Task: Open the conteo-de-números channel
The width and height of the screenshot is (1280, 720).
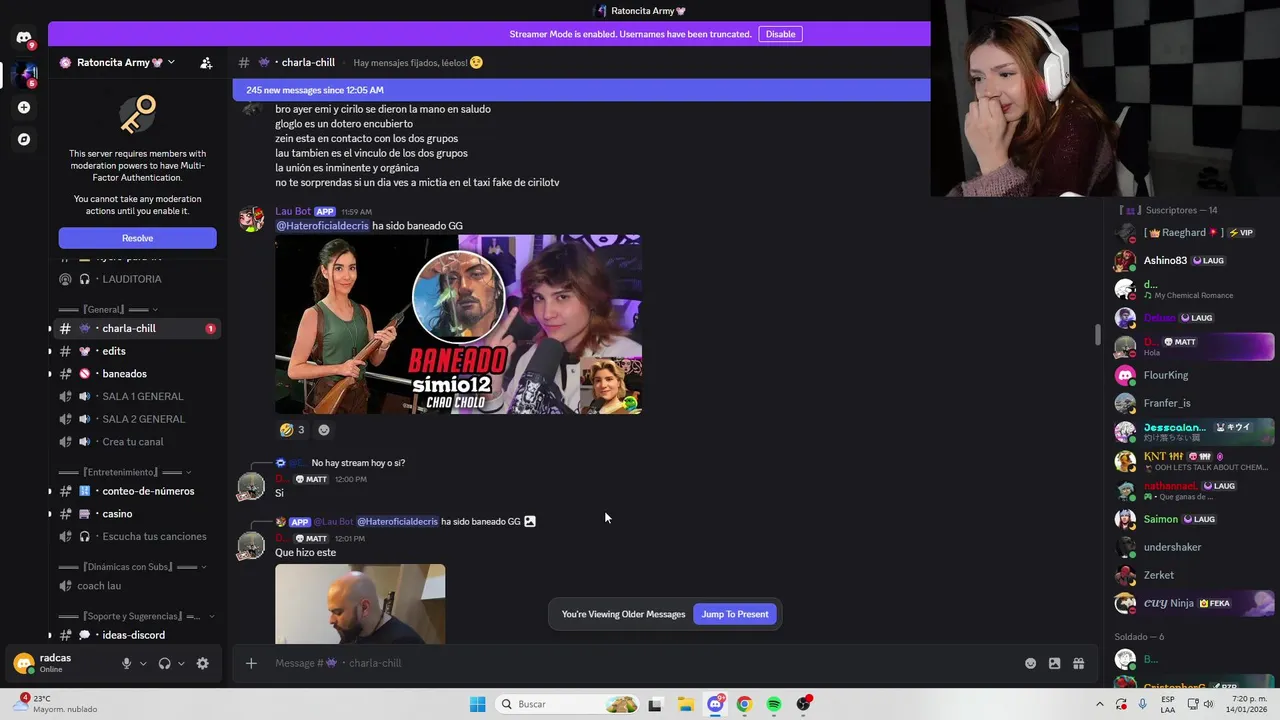Action: [137, 491]
